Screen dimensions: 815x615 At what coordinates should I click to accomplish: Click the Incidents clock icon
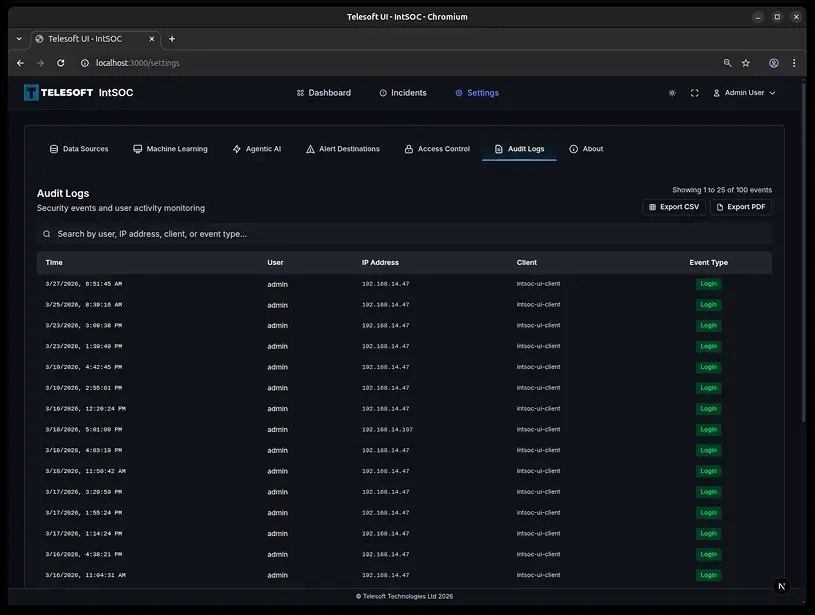(x=383, y=93)
